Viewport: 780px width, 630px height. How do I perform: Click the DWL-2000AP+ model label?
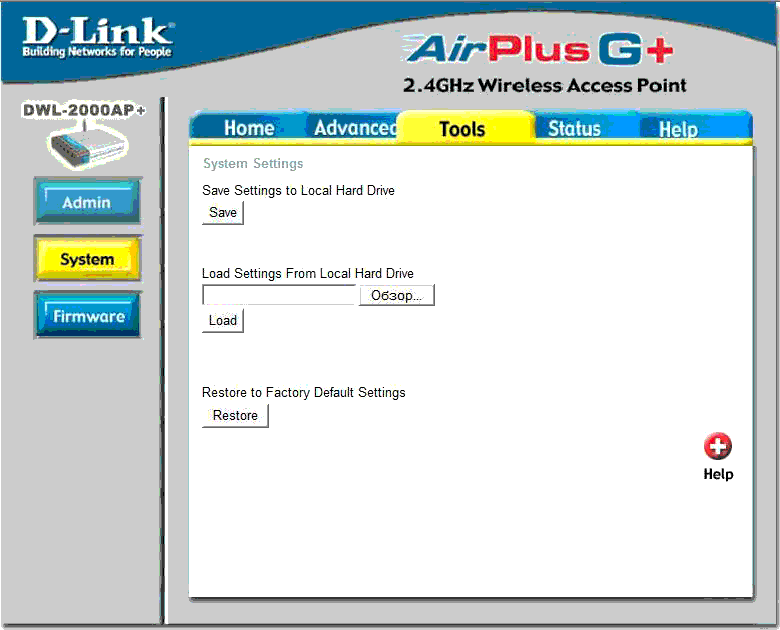(x=84, y=109)
